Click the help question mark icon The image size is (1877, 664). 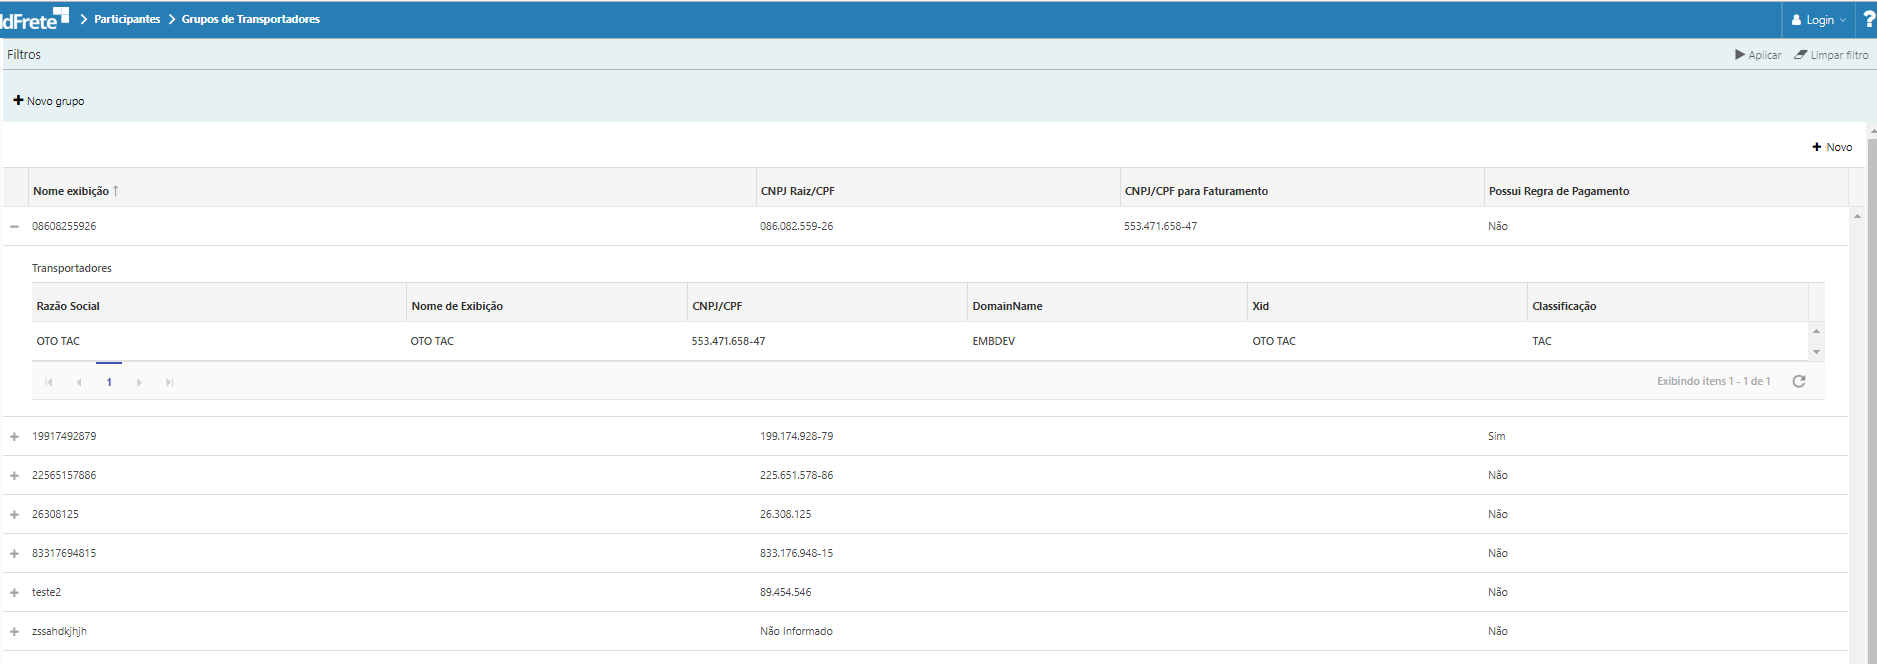[1868, 19]
